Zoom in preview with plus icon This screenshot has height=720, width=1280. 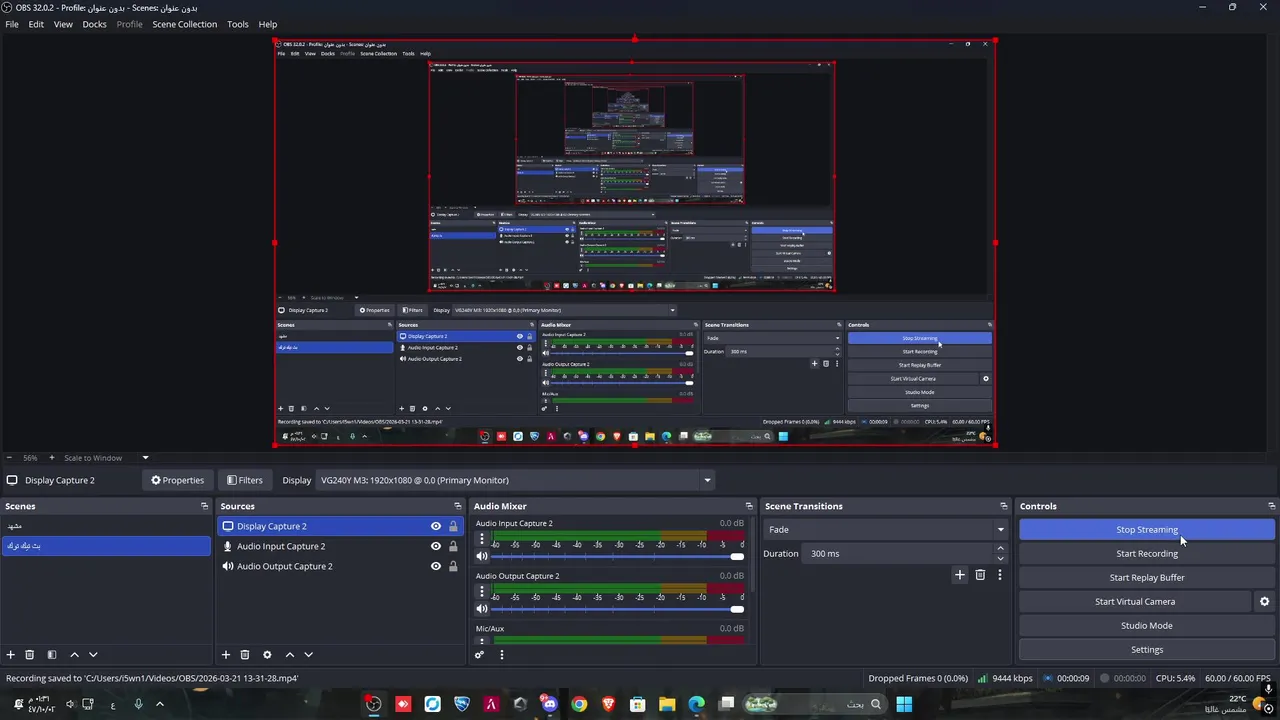52,458
